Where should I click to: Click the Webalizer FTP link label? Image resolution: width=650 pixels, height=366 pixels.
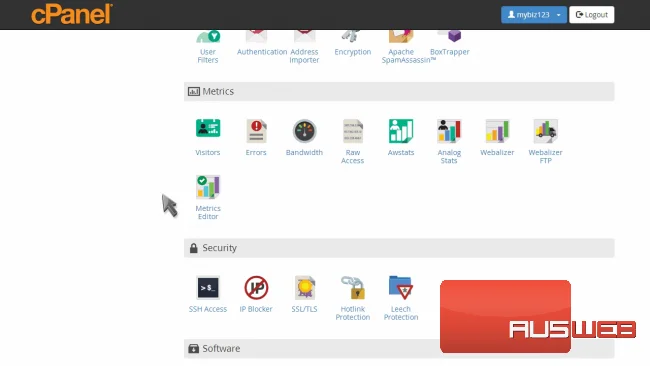coord(546,157)
